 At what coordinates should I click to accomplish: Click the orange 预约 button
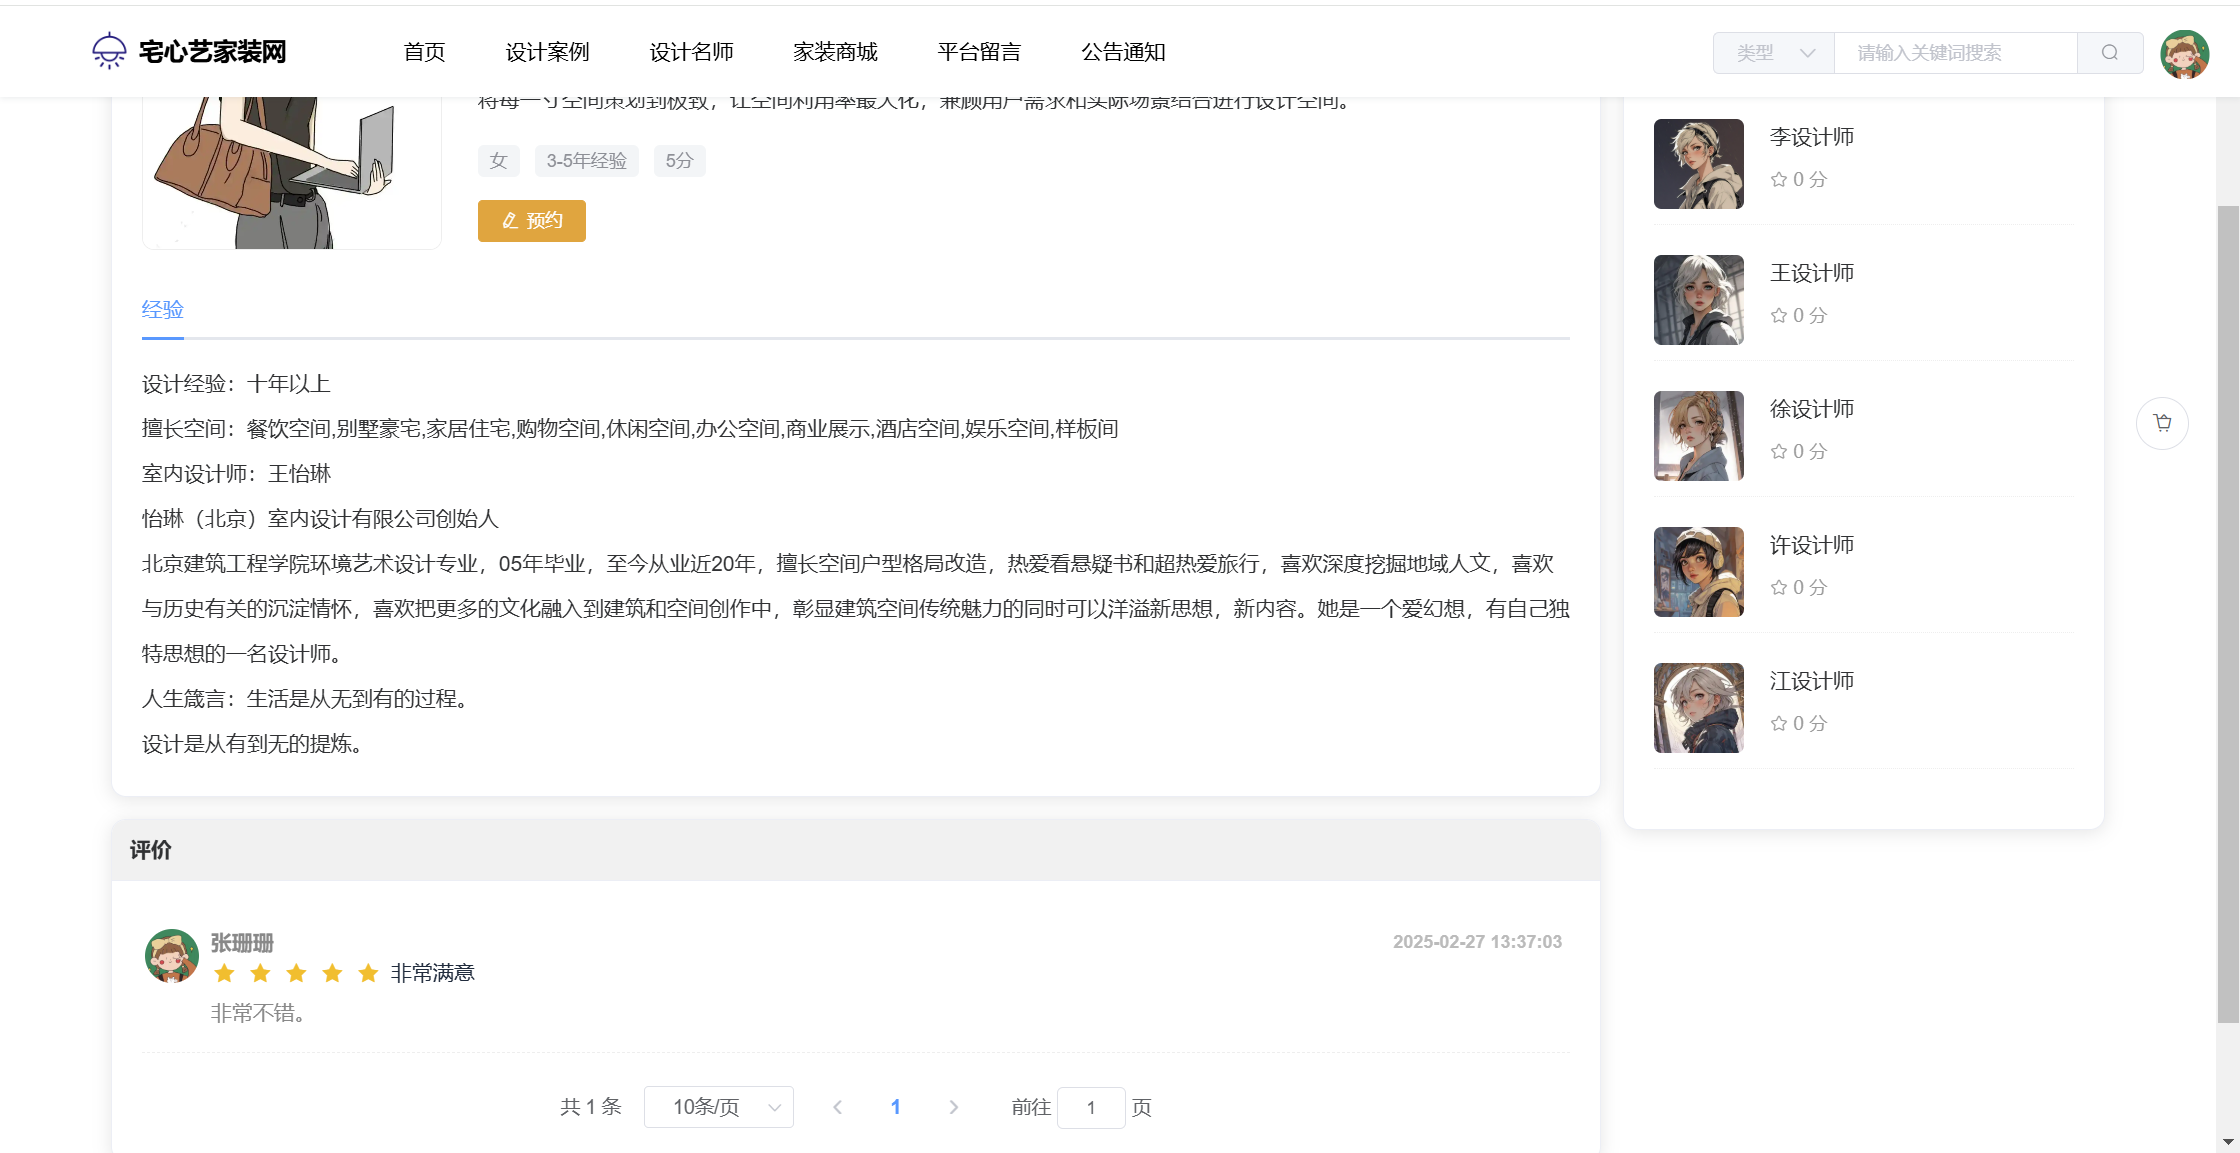tap(531, 221)
